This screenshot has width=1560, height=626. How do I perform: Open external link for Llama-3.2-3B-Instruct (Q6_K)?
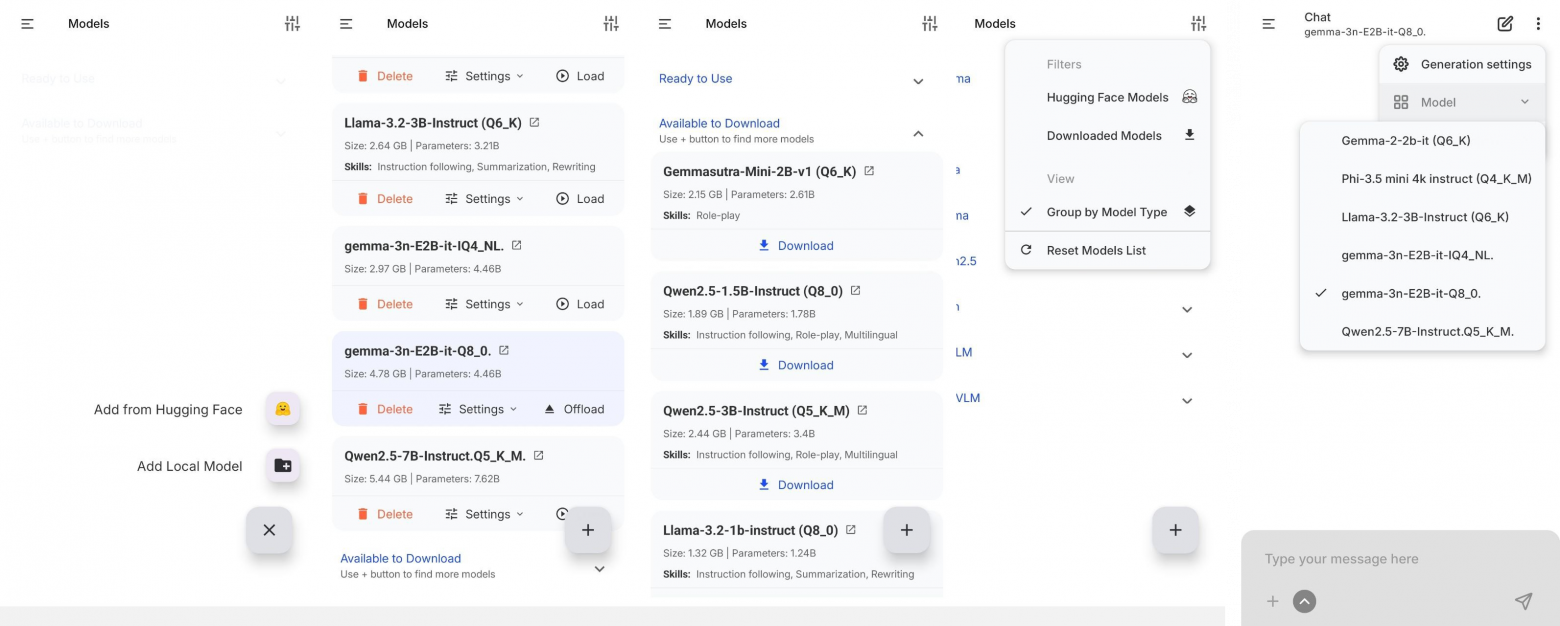click(x=534, y=122)
